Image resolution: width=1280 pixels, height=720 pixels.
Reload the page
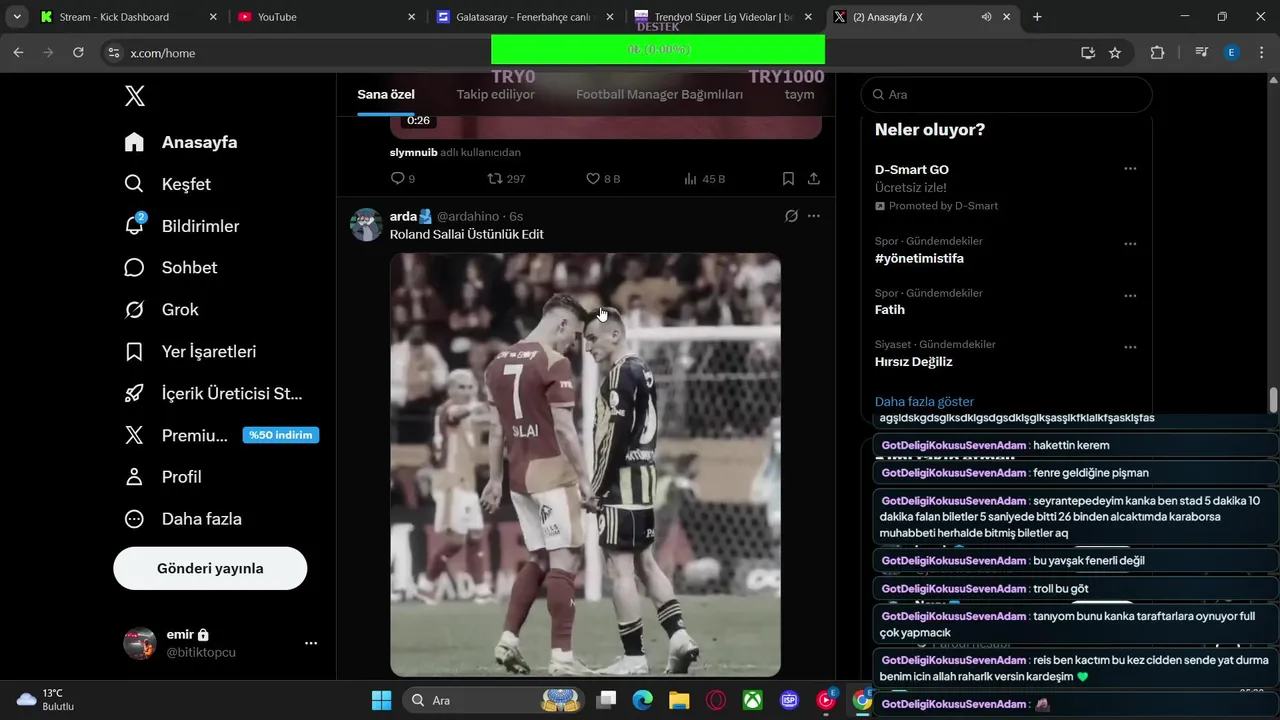pos(78,53)
